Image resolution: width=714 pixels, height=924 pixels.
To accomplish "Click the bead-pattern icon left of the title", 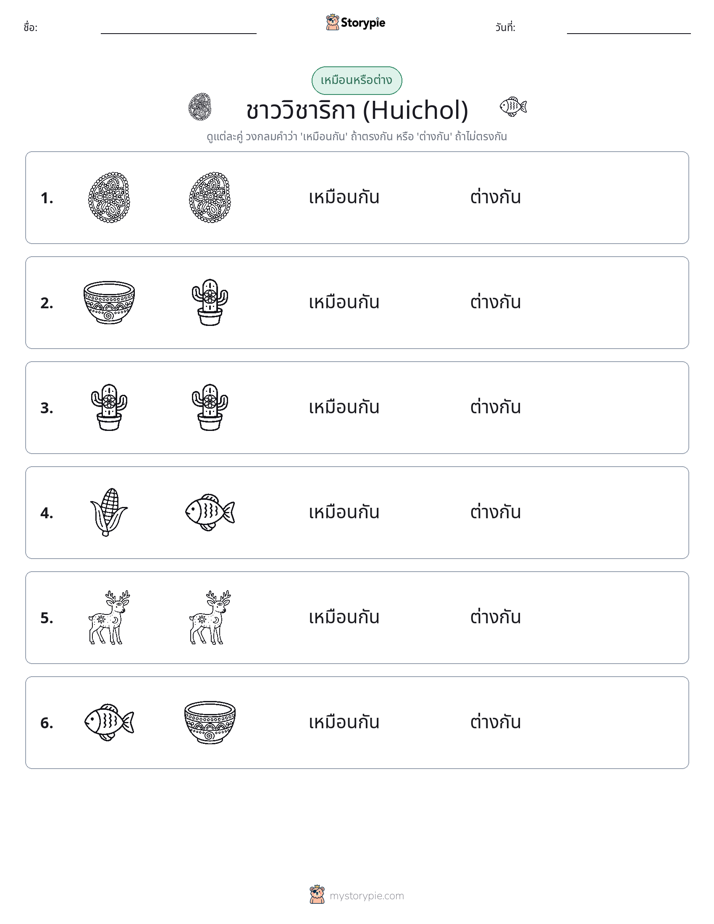I will [x=200, y=107].
